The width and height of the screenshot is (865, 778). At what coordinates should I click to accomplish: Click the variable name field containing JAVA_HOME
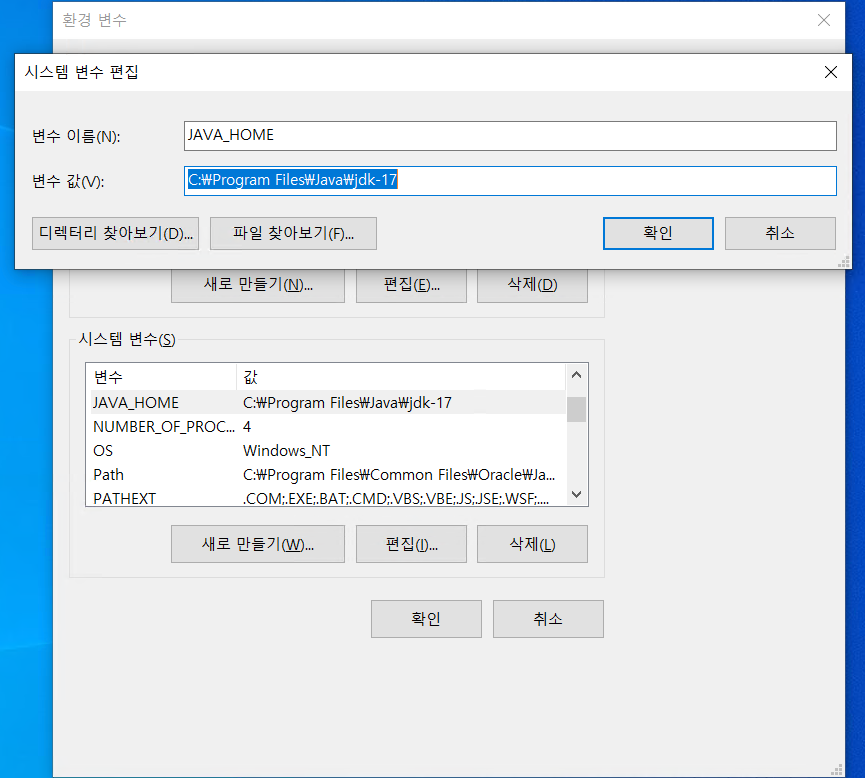510,136
